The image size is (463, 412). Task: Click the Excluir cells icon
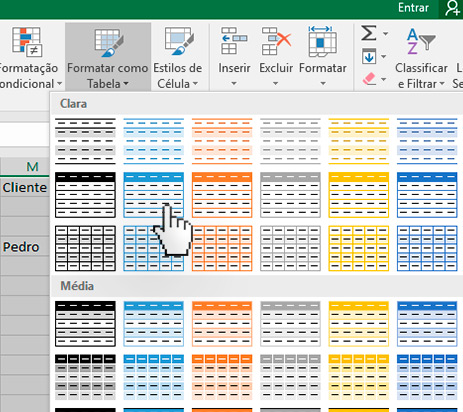(276, 41)
